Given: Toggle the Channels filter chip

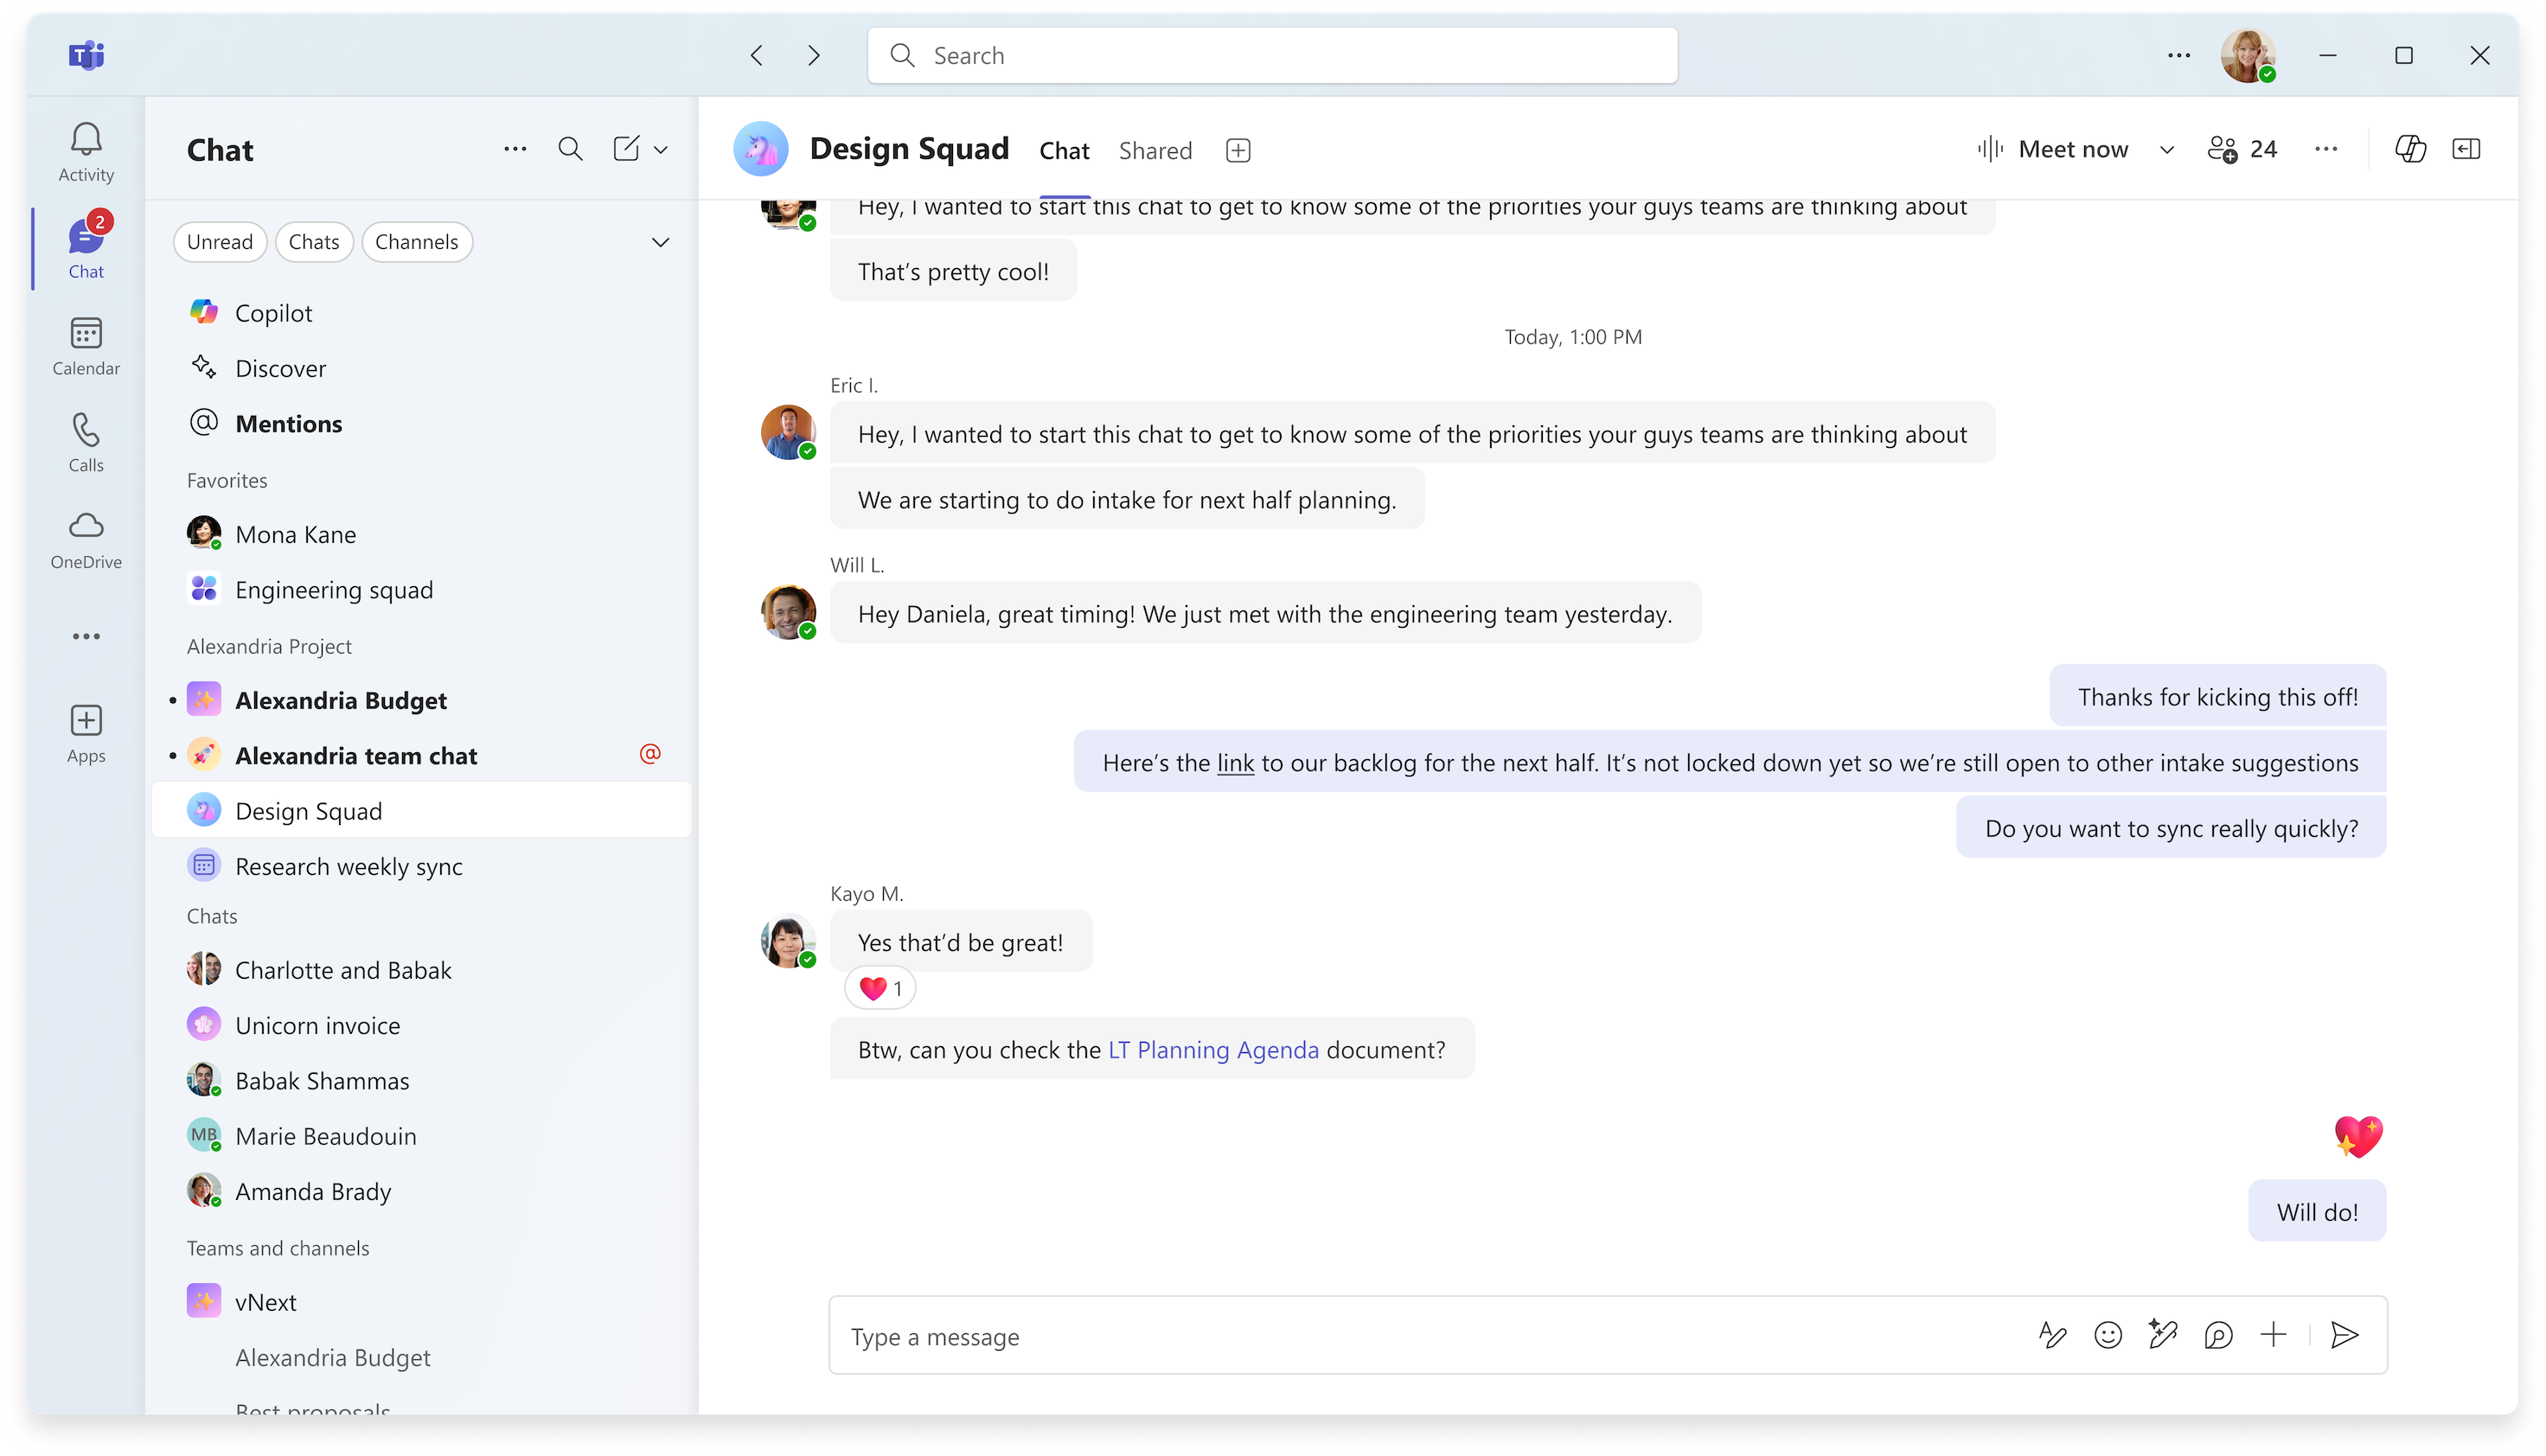Looking at the screenshot, I should (x=418, y=241).
